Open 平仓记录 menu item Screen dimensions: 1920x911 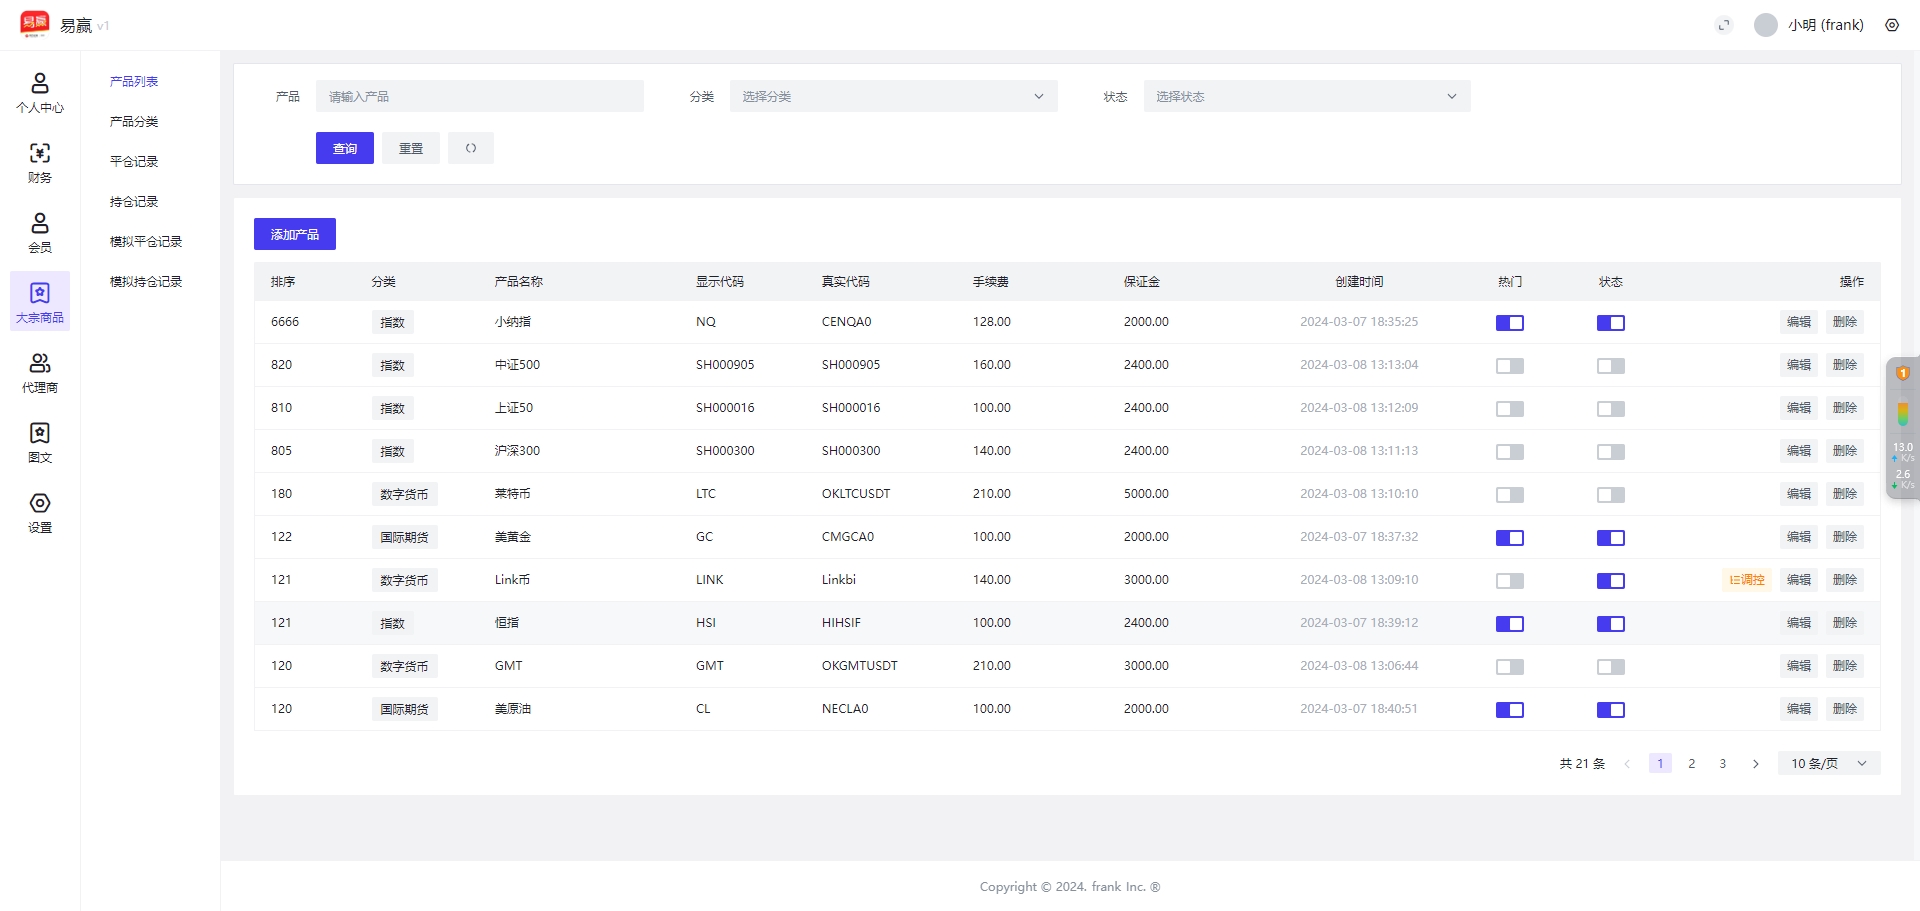click(134, 161)
